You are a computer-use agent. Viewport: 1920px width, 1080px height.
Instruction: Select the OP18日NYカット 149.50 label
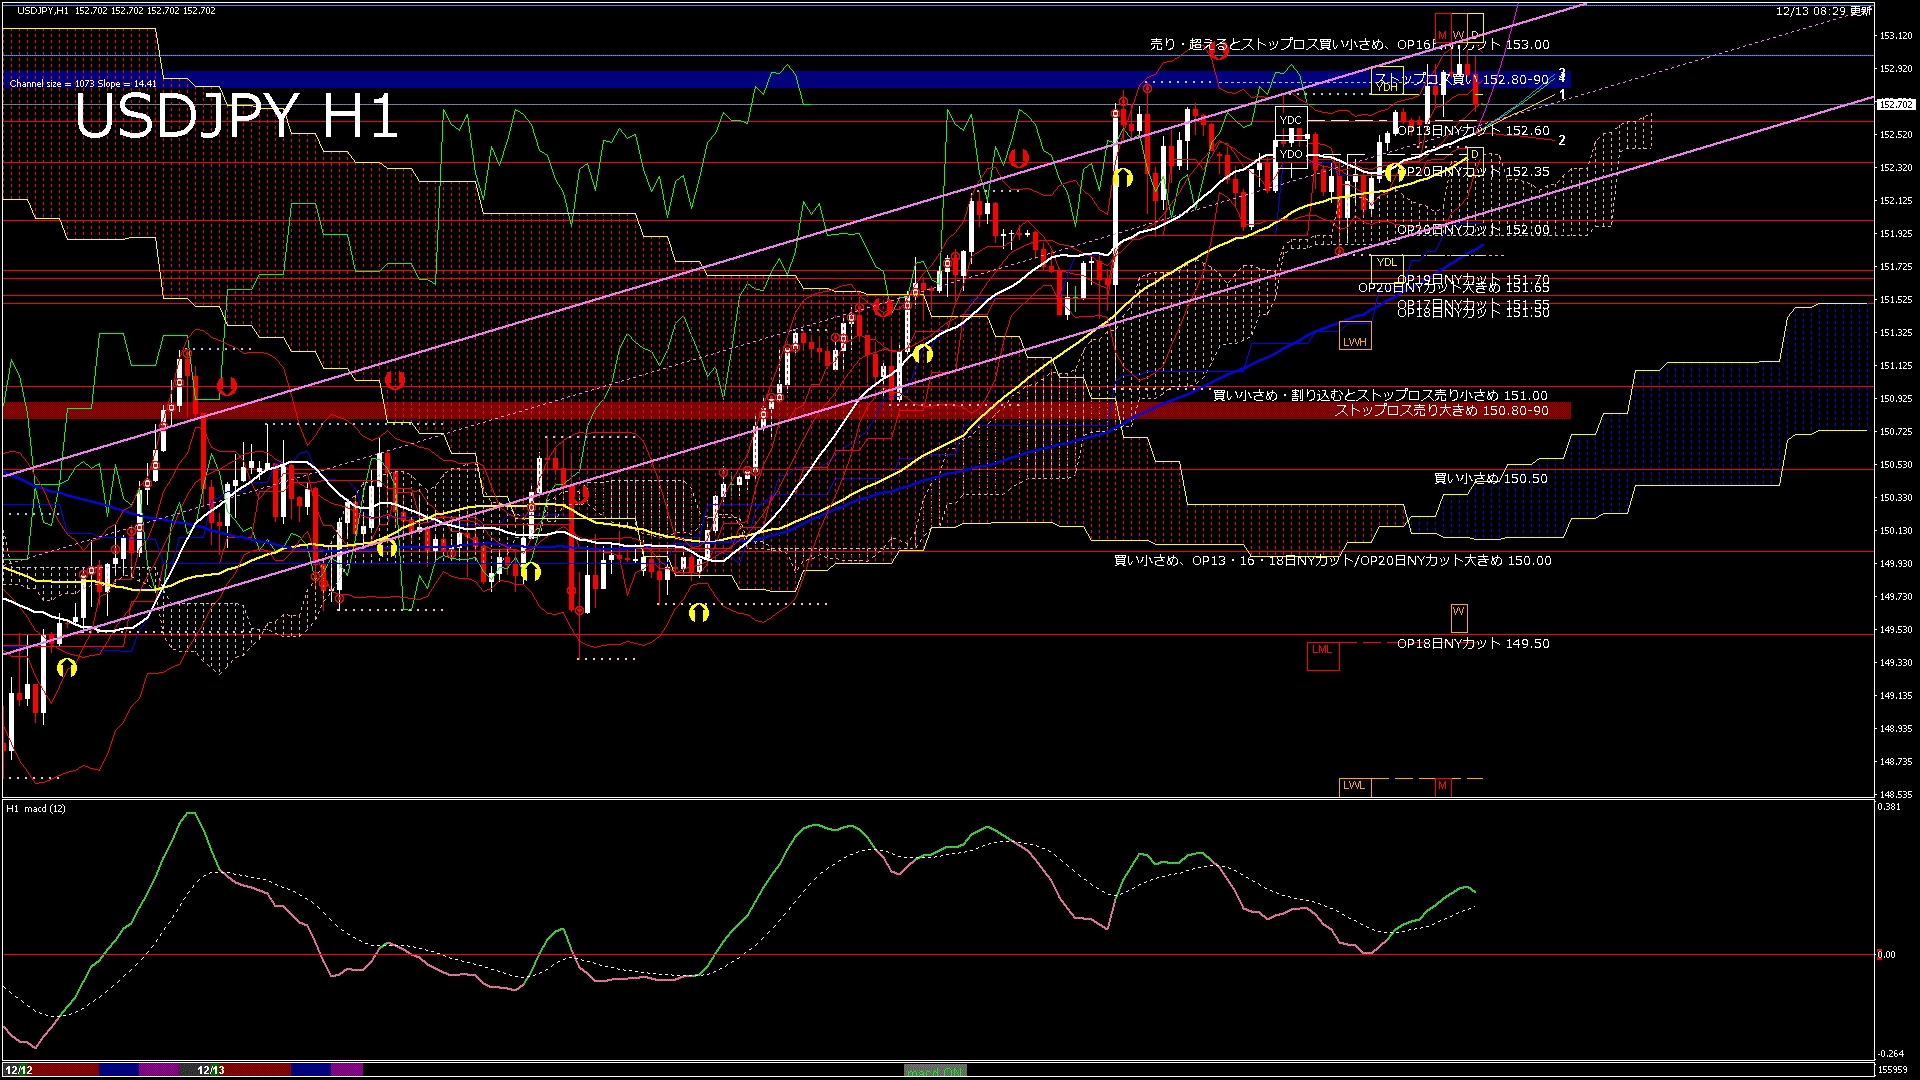click(1473, 643)
